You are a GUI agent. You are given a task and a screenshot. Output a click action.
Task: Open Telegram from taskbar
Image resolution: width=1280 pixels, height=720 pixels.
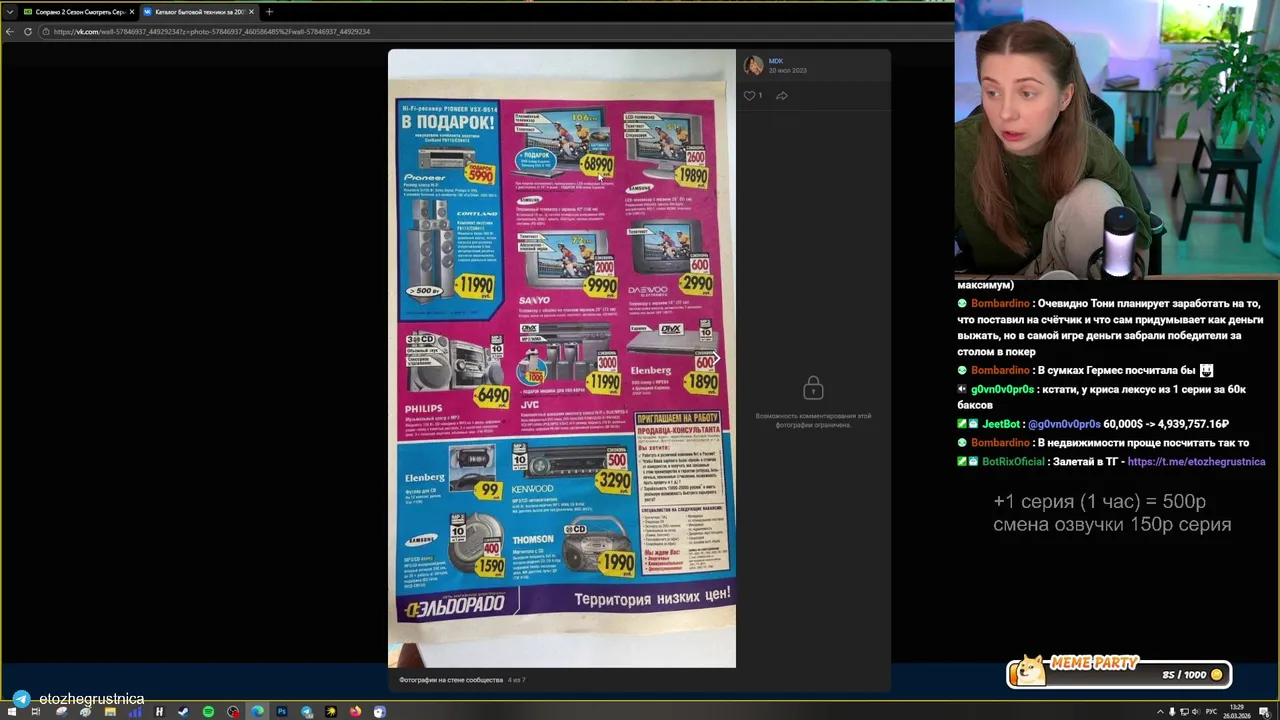306,712
